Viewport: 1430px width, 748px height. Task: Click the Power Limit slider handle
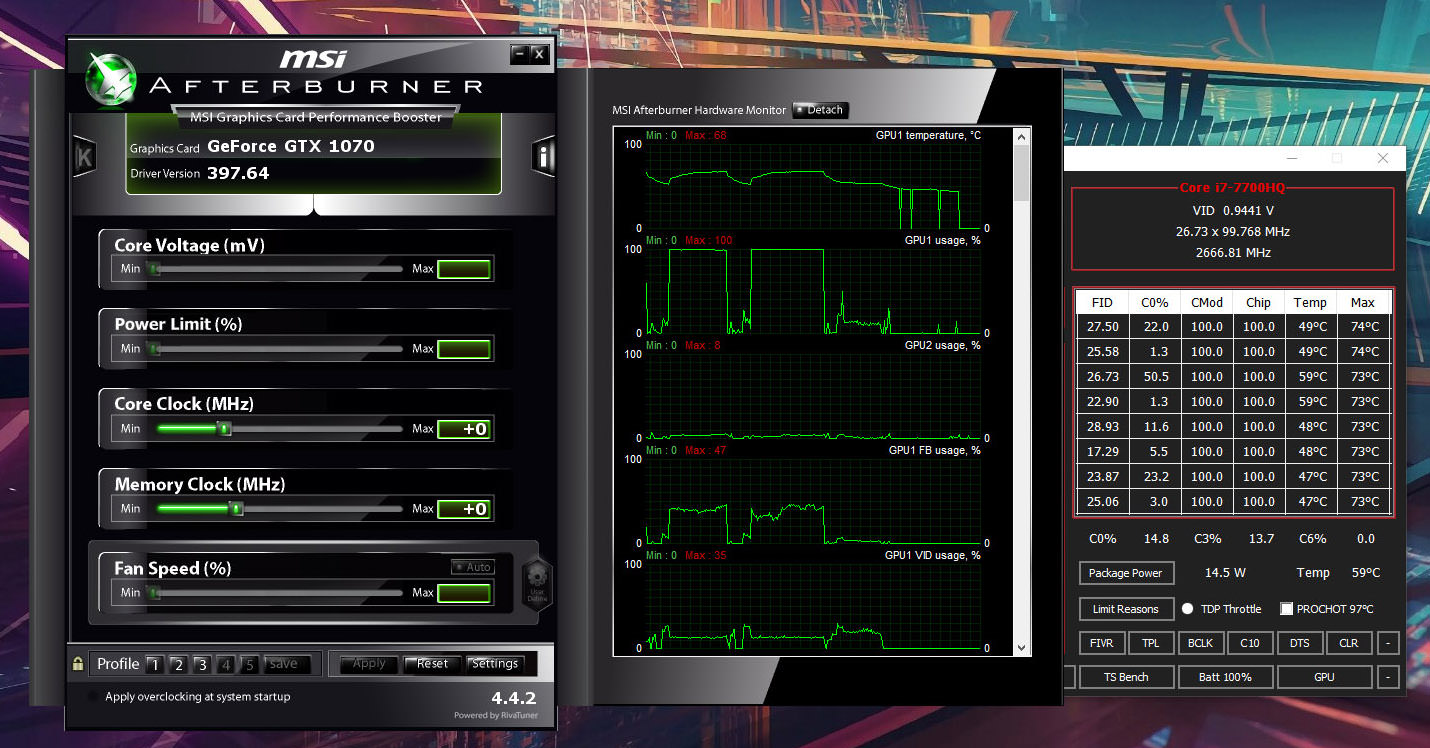(x=153, y=349)
